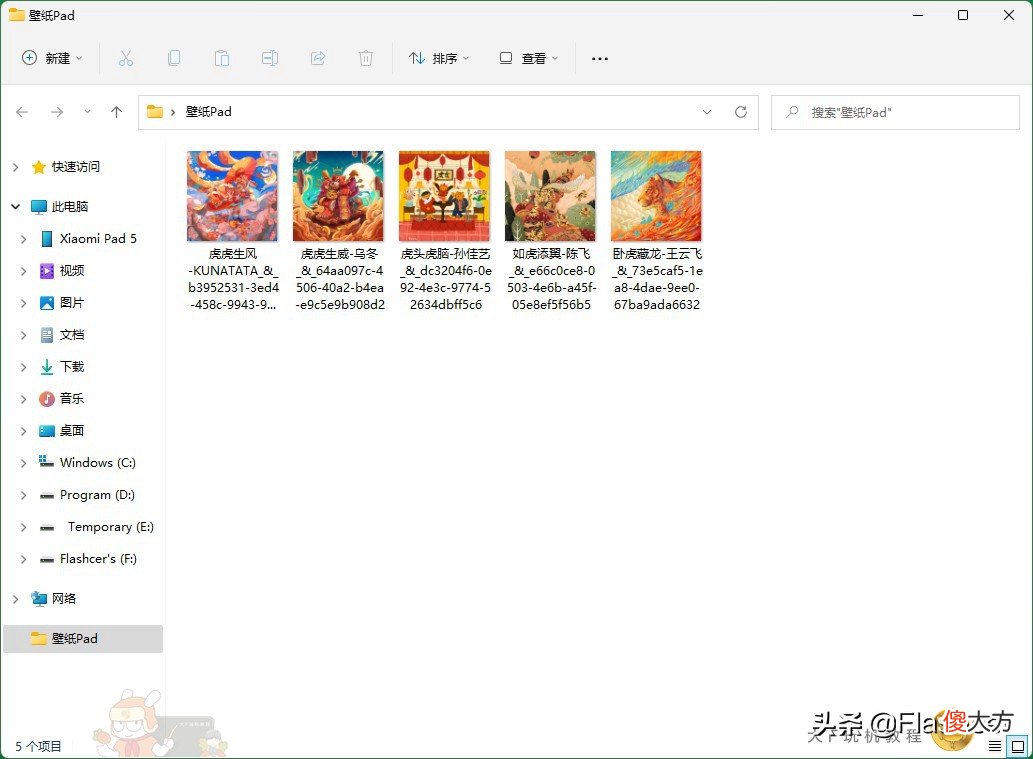Screen dimensions: 1033x759
Task: Expand 快速访问 in the navigation pane
Action: click(16, 167)
